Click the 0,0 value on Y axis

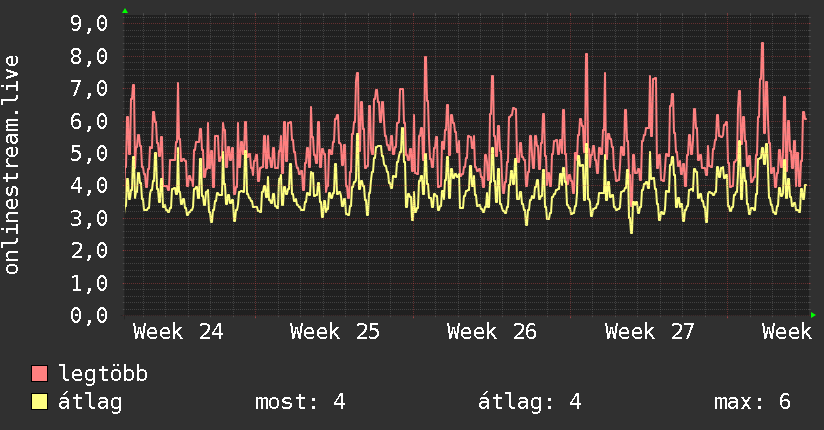pyautogui.click(x=89, y=315)
